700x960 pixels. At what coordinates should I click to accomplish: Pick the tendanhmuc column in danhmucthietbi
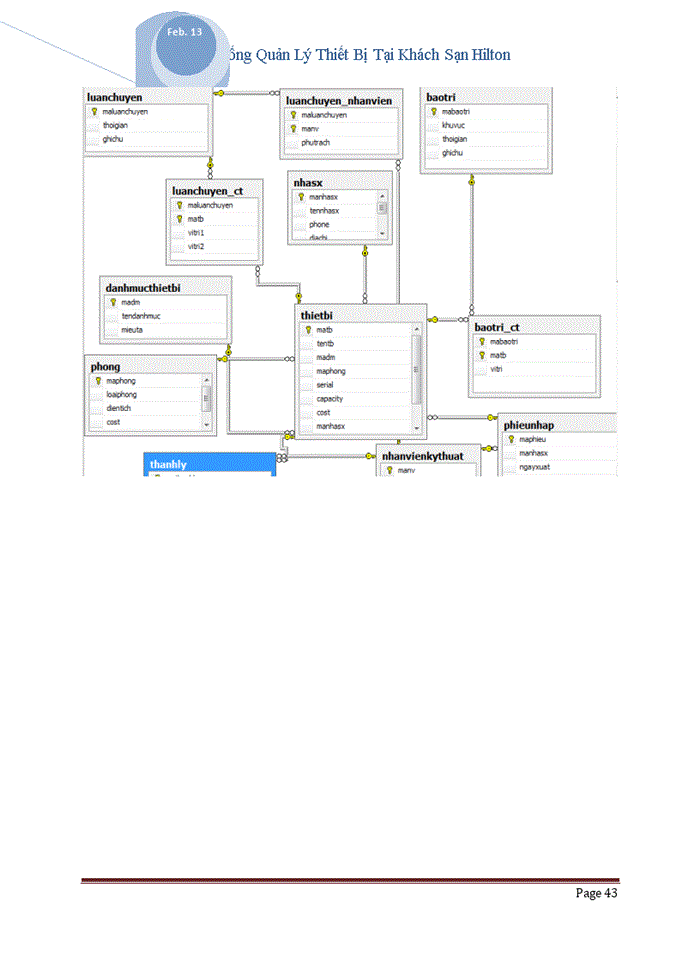click(141, 316)
